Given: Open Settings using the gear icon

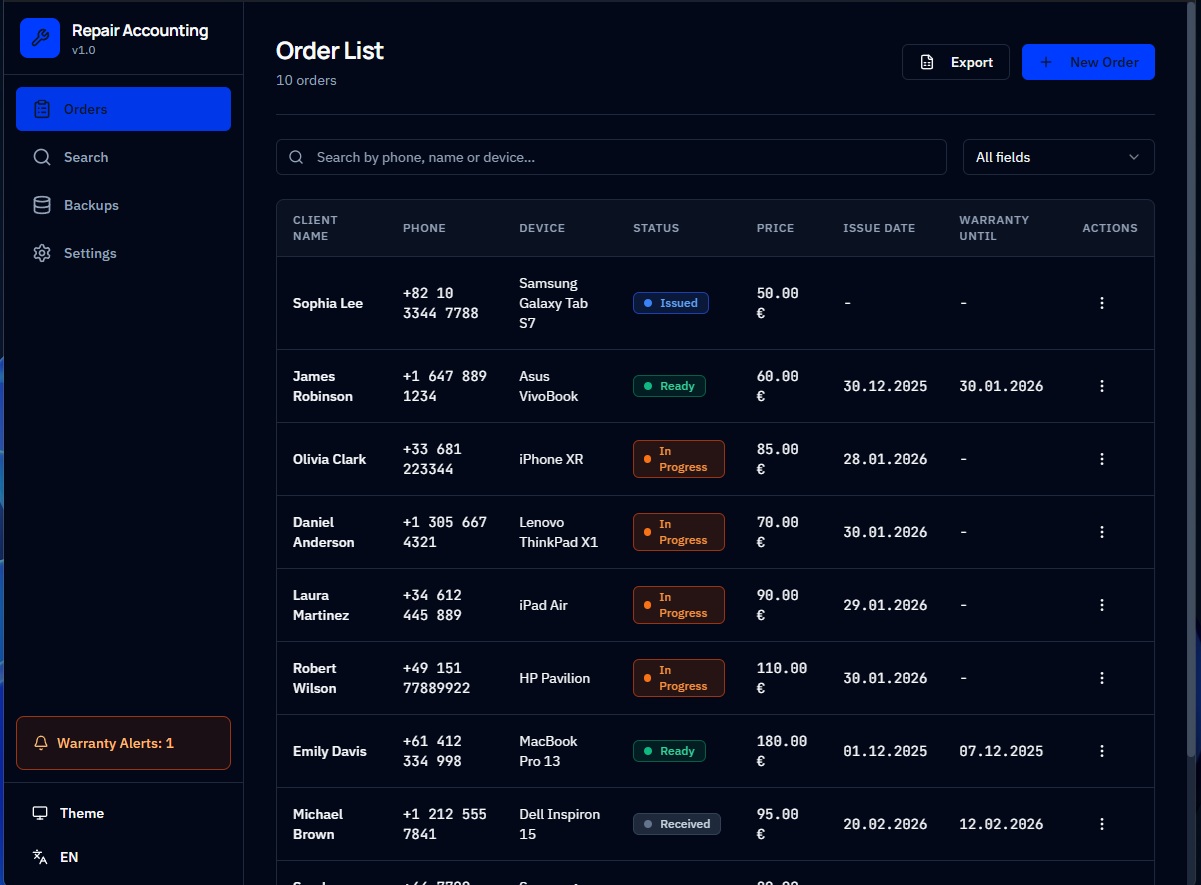Looking at the screenshot, I should pyautogui.click(x=42, y=253).
